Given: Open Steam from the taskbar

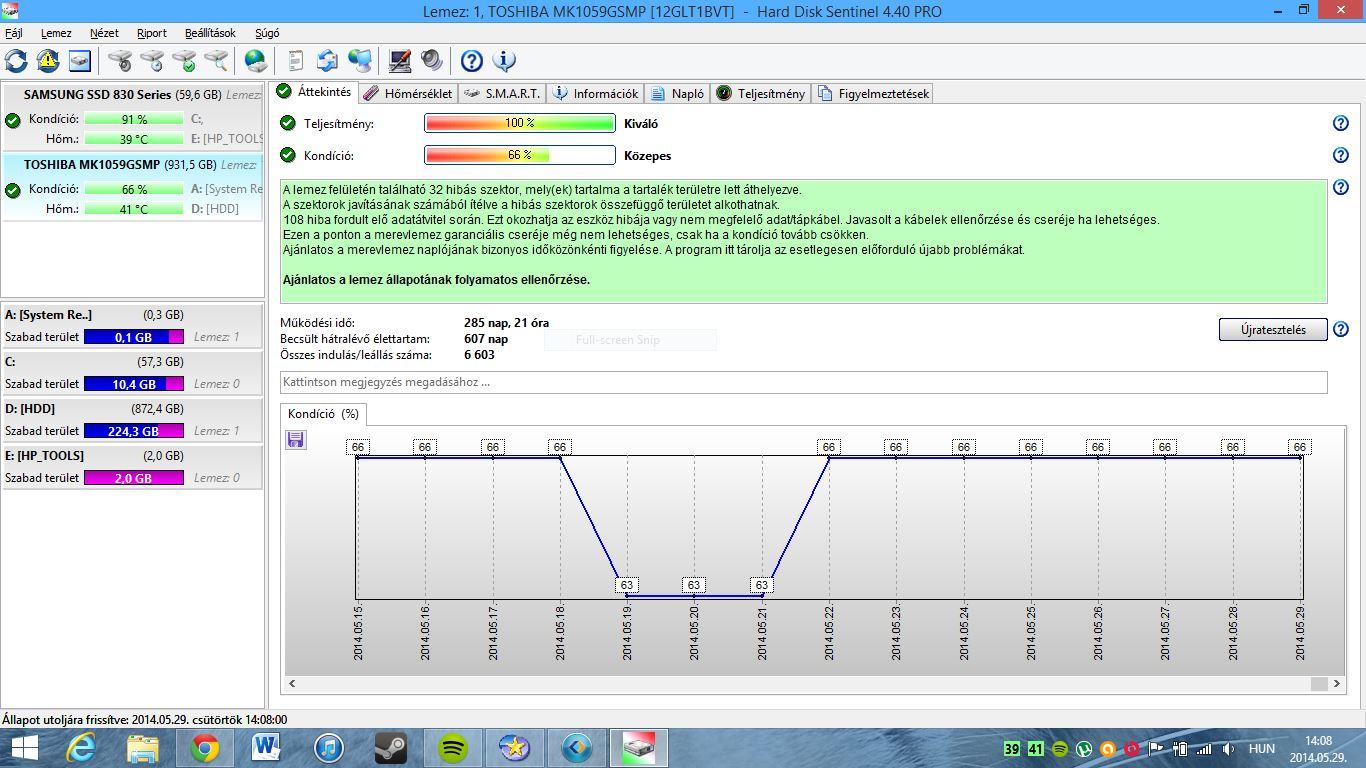Looking at the screenshot, I should pyautogui.click(x=390, y=748).
